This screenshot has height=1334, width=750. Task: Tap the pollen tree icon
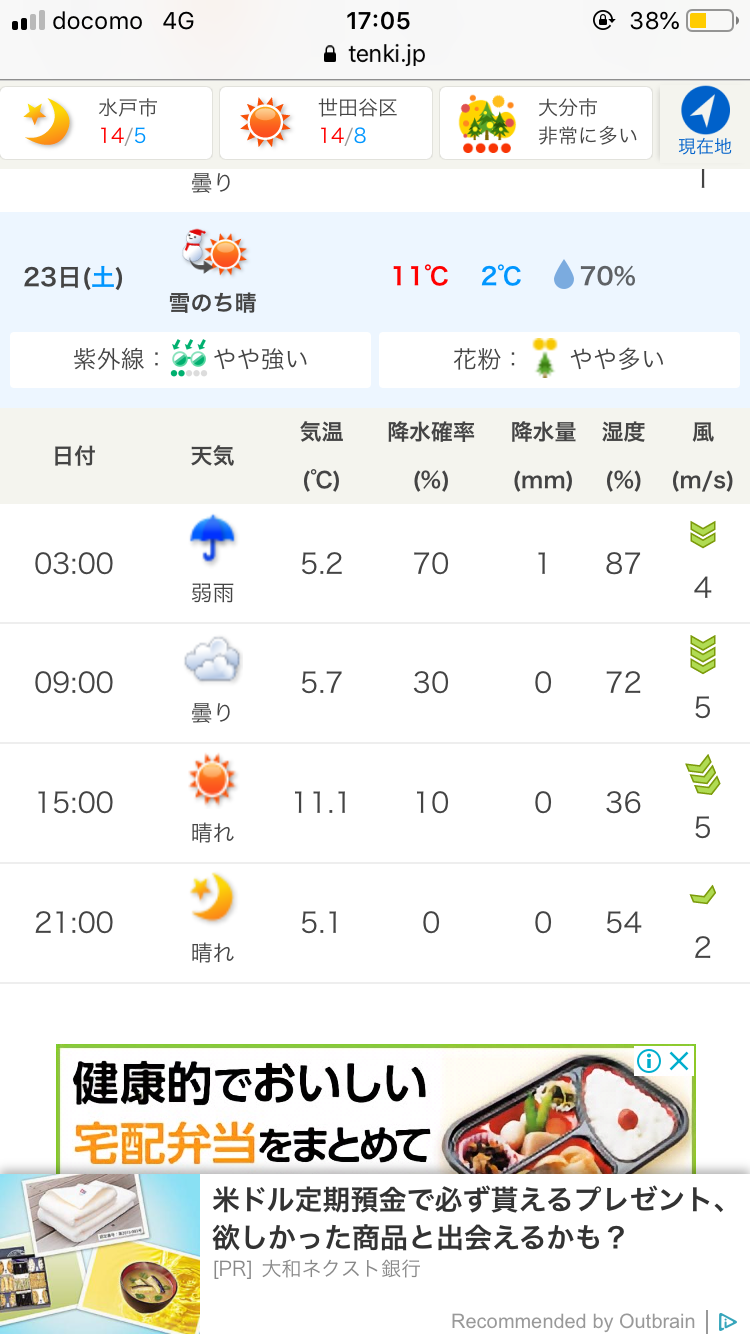[544, 359]
